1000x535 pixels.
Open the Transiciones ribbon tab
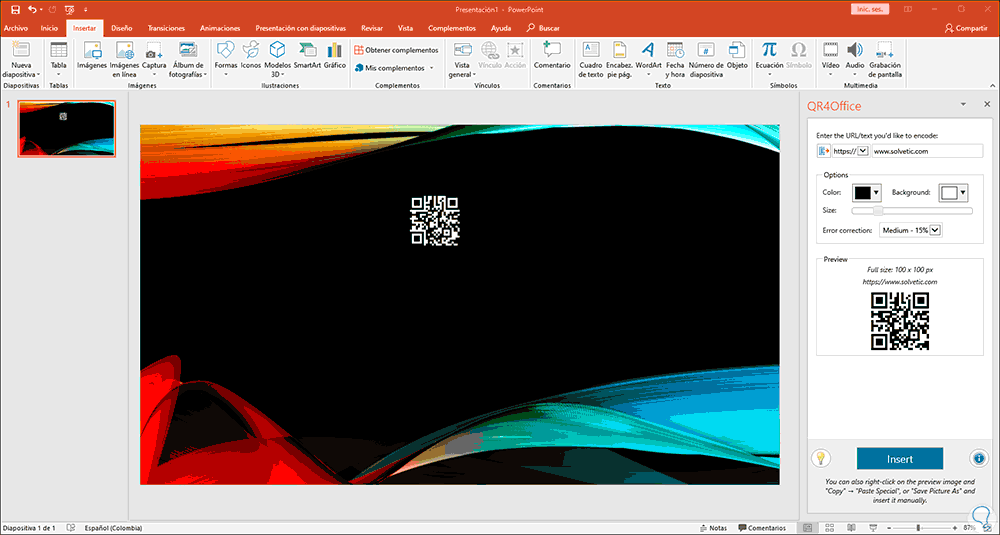tap(166, 29)
